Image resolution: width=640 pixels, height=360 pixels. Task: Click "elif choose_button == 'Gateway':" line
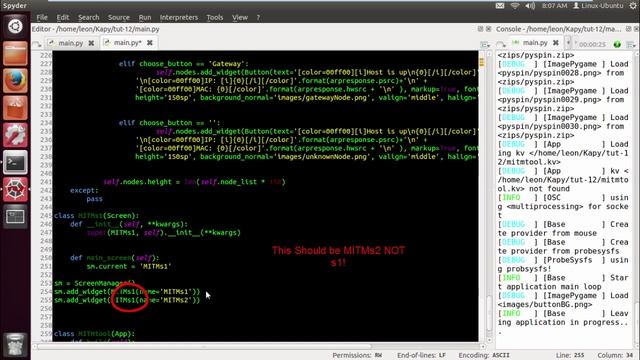184,64
